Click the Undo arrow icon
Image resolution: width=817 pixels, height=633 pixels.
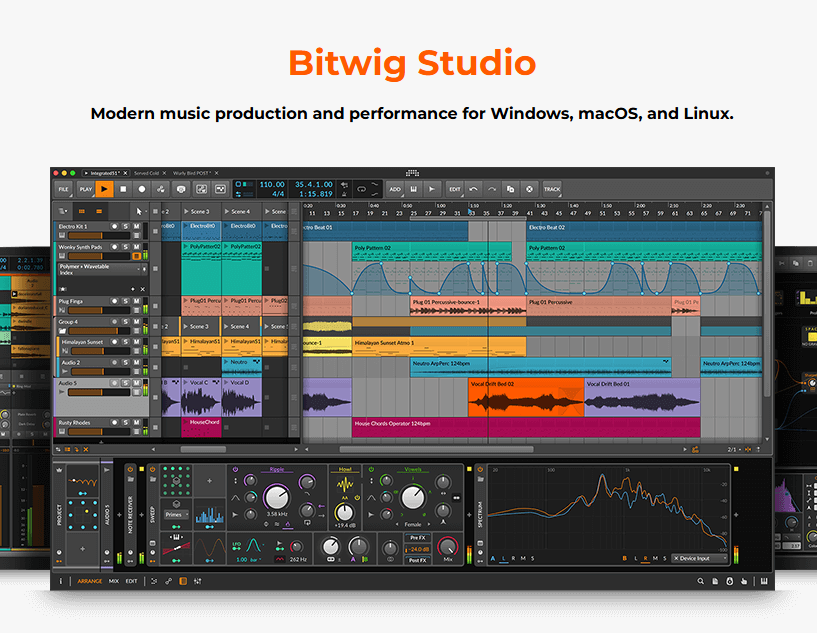[x=473, y=189]
